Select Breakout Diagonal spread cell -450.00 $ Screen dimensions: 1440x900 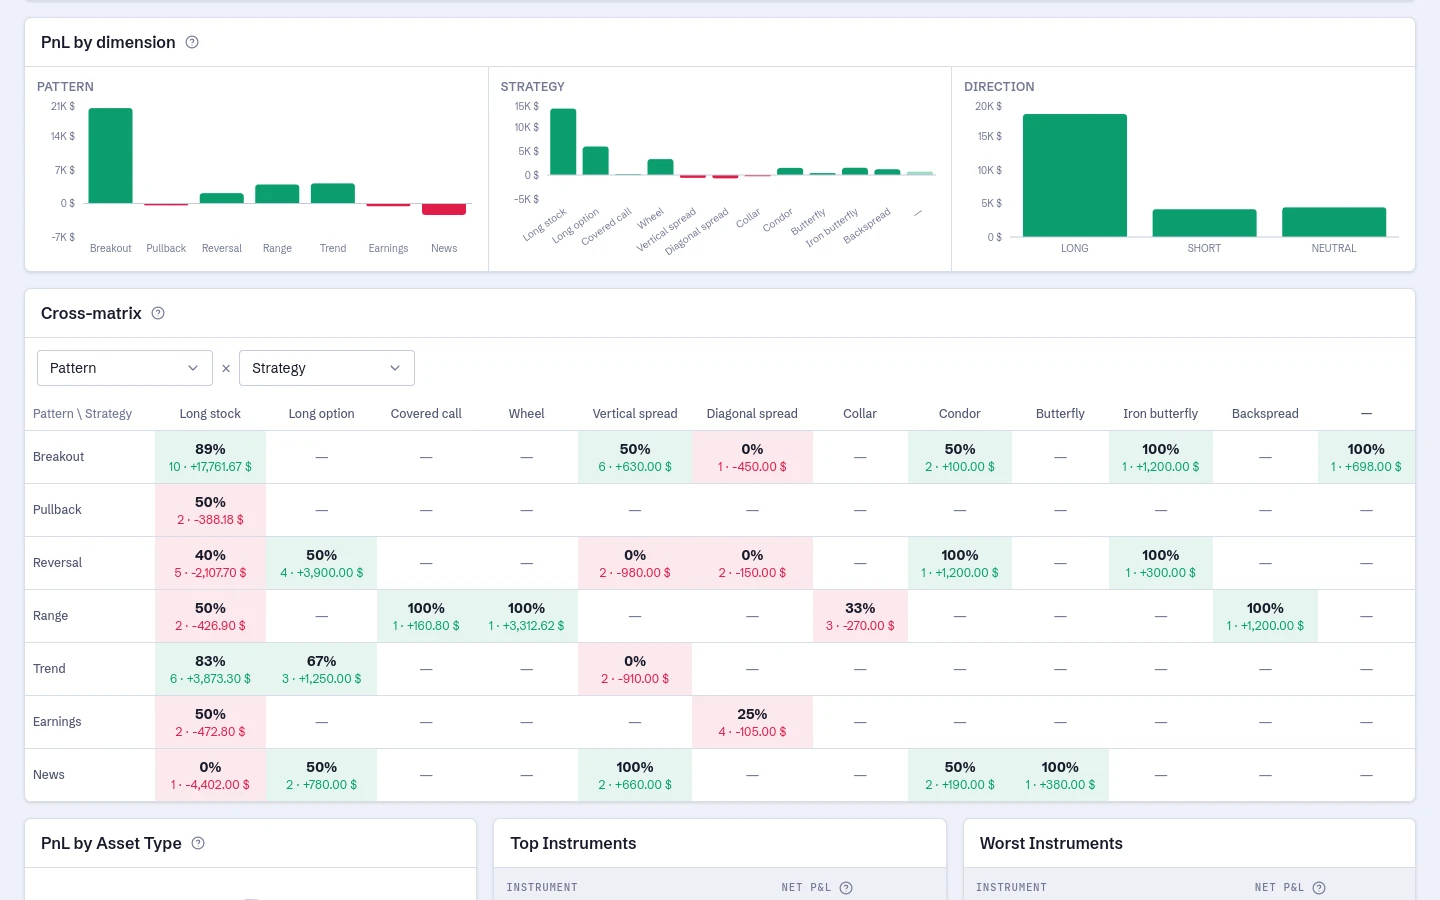pyautogui.click(x=752, y=457)
